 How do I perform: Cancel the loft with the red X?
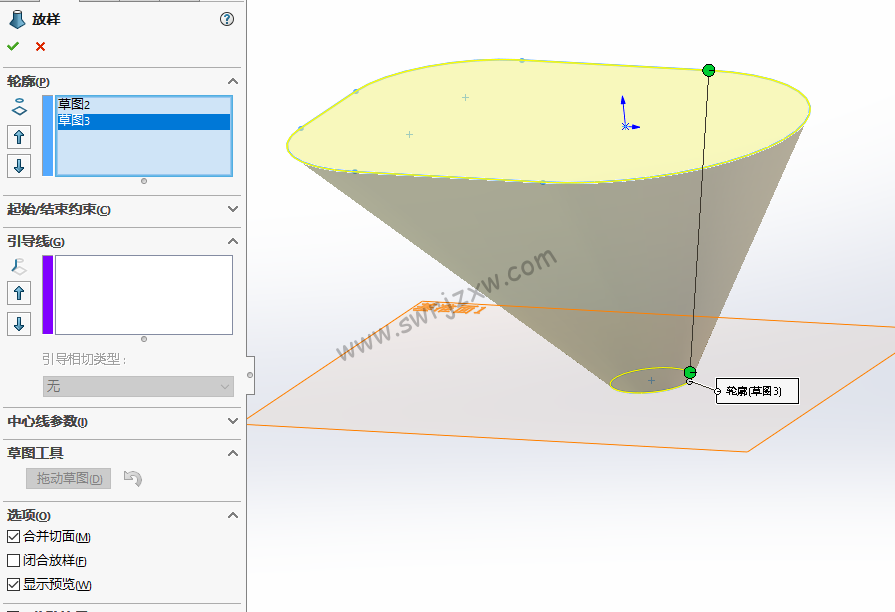pos(38,45)
